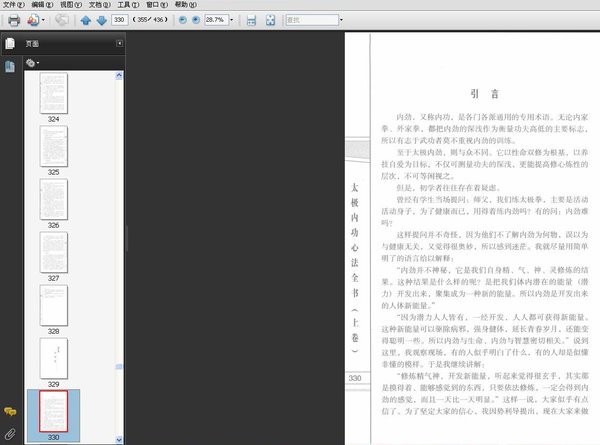Select page thumbnail 327
600x445 pixels.
point(54,252)
